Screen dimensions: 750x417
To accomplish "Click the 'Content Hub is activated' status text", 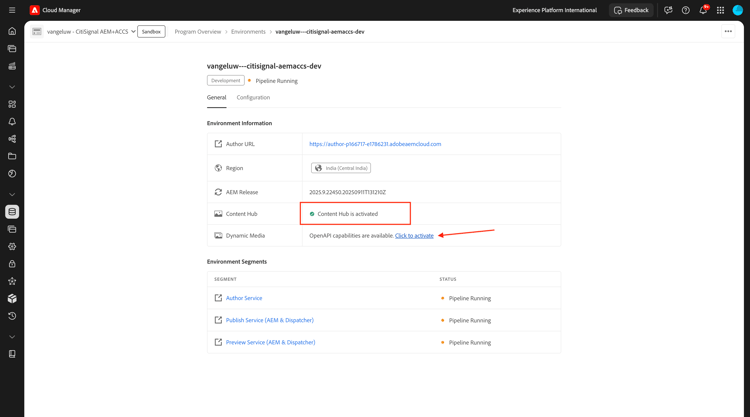I will click(347, 214).
